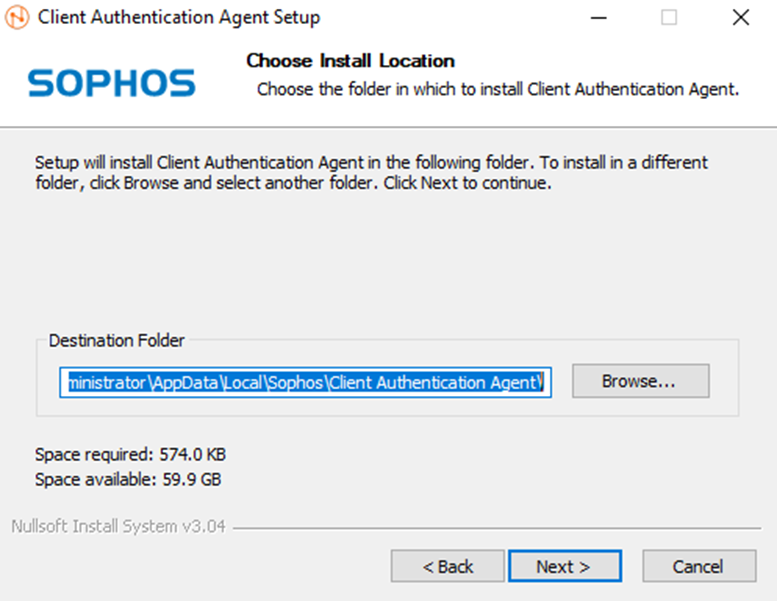777x601 pixels.
Task: Continue installation with Next >
Action: click(565, 566)
